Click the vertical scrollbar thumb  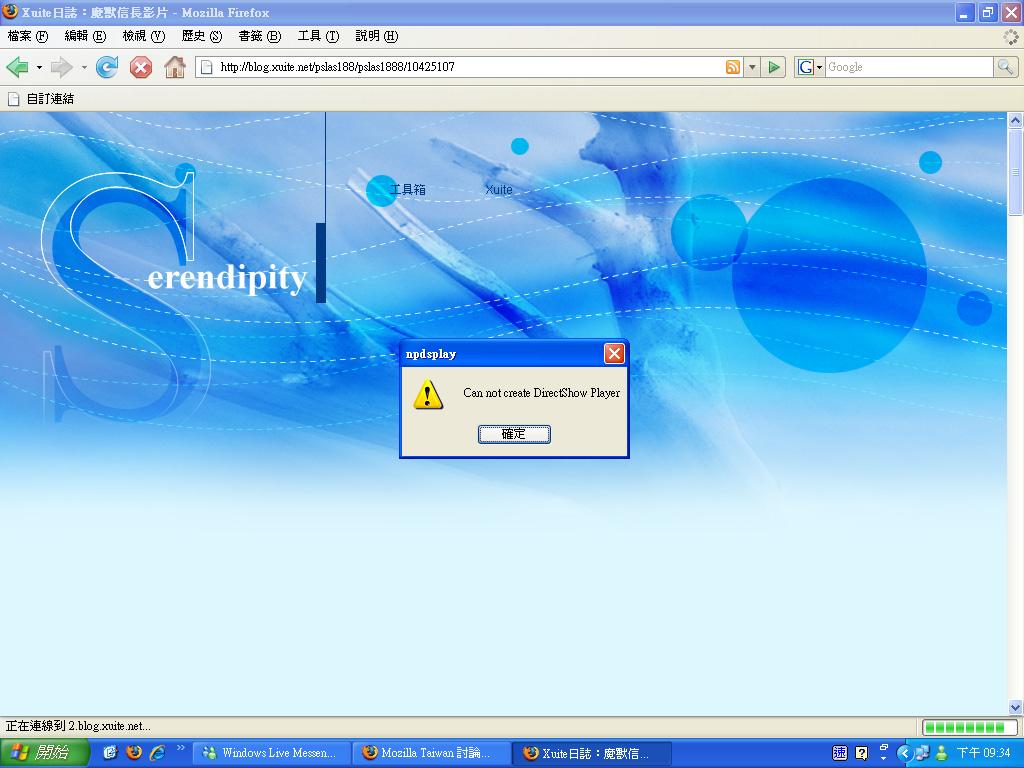click(x=1015, y=172)
